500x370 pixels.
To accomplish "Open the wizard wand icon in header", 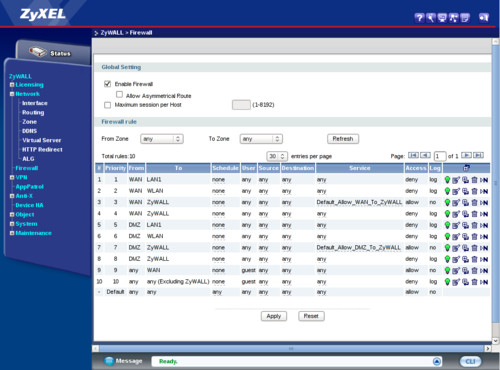I will tap(431, 18).
